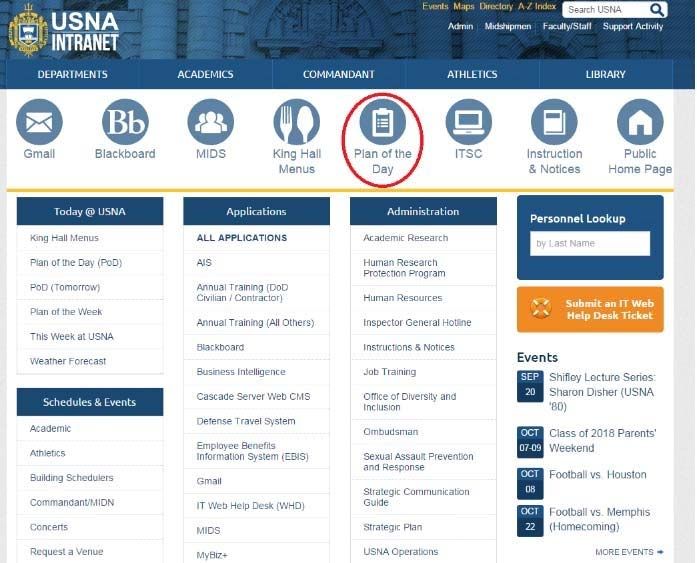697x563 pixels.
Task: Open USNA Operations link
Action: (x=401, y=551)
